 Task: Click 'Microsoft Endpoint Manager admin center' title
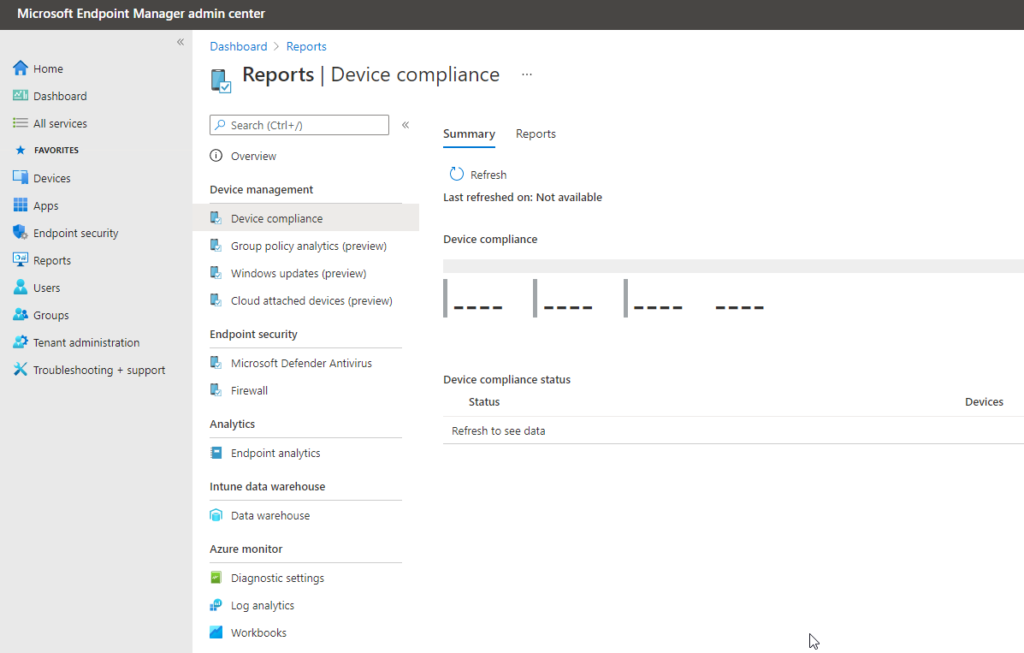click(141, 14)
